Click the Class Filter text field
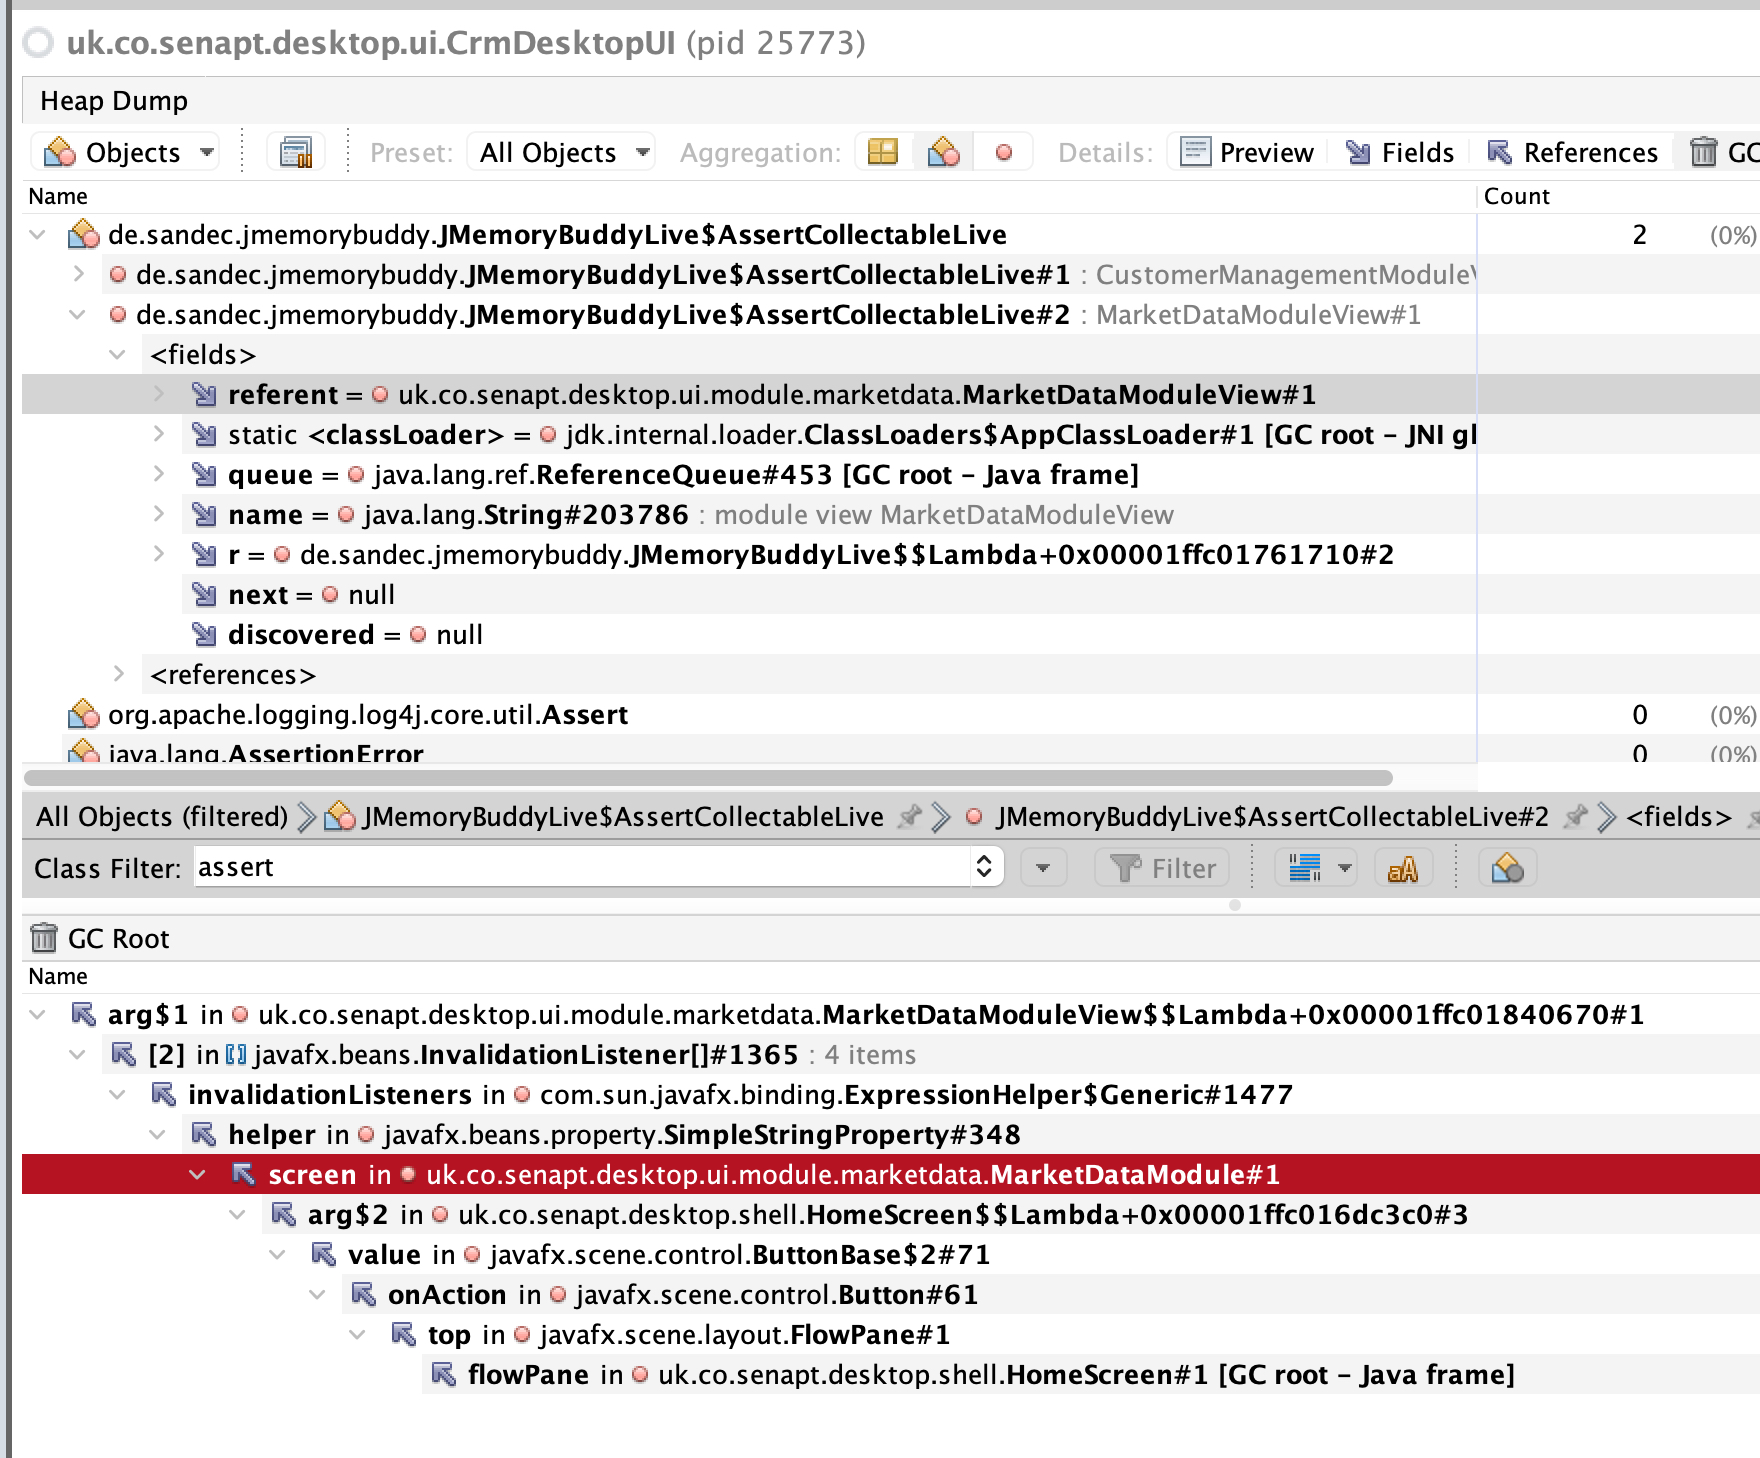Screen dimensions: 1760x1458 580,868
